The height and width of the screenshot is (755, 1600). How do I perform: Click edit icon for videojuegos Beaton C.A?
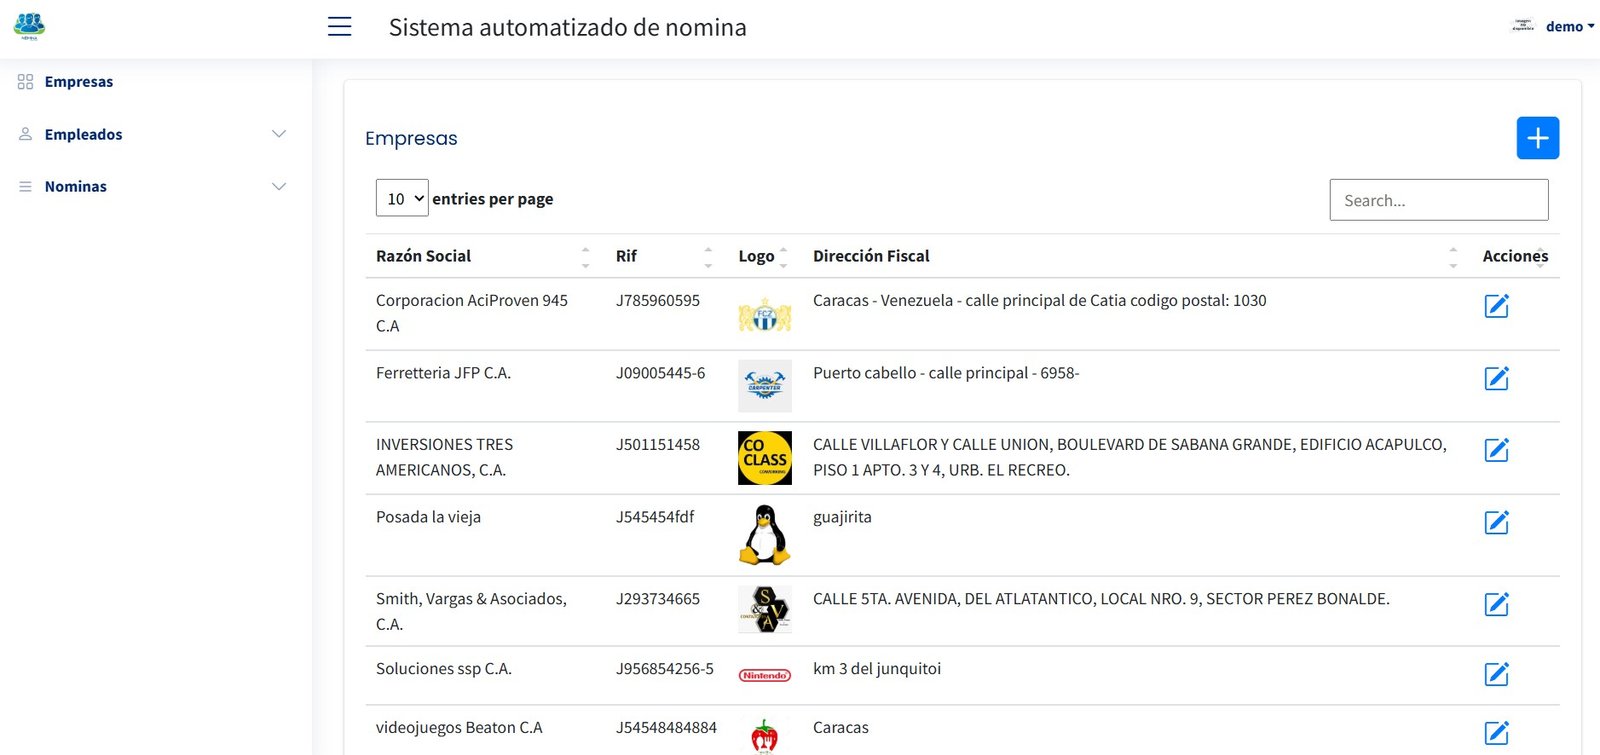tap(1496, 733)
